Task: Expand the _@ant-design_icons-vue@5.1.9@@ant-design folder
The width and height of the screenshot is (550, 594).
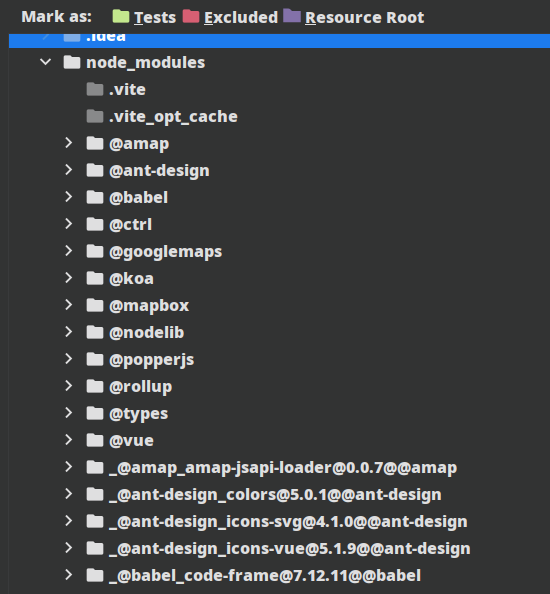Action: [69, 548]
